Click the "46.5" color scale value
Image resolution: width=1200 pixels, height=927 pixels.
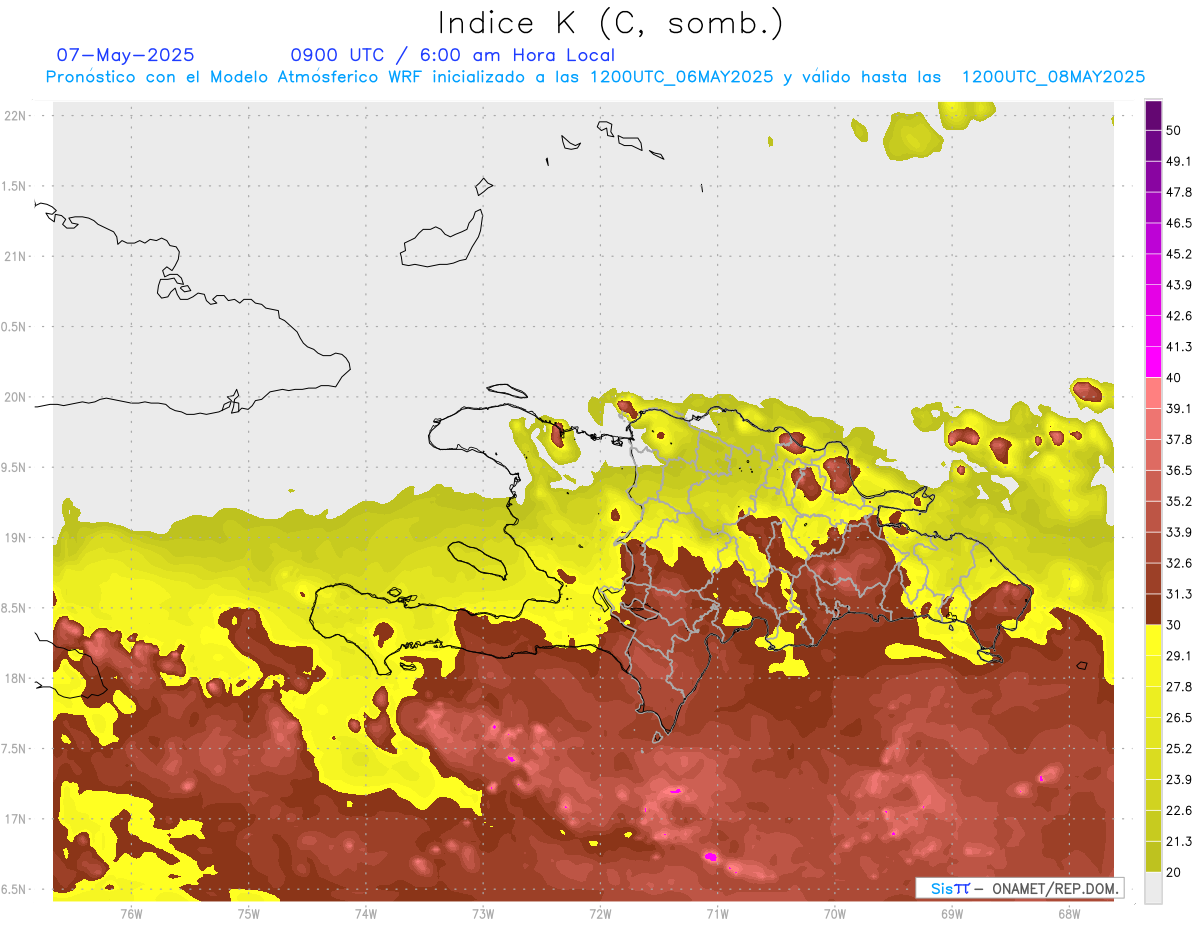1179,223
